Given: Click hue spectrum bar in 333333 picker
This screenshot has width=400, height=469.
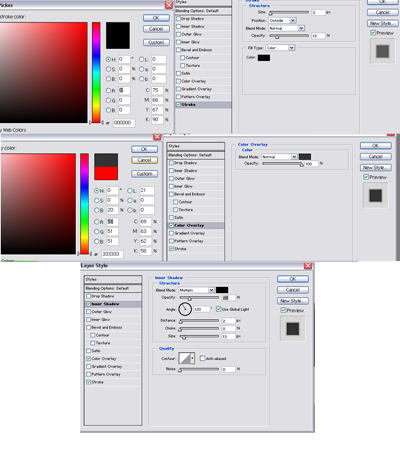Looking at the screenshot, I should point(85,204).
